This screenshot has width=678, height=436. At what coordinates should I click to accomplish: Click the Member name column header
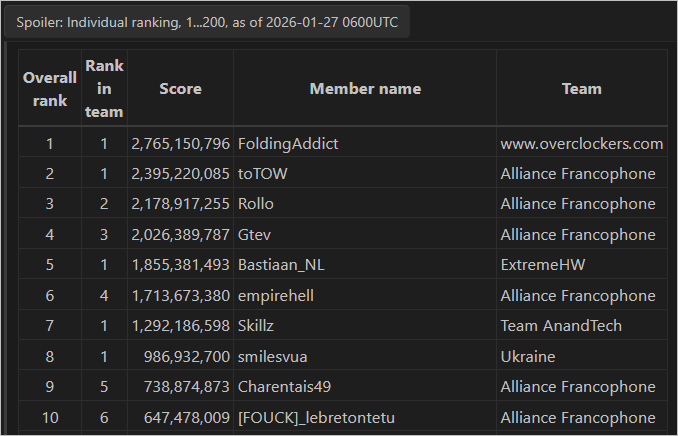click(365, 88)
